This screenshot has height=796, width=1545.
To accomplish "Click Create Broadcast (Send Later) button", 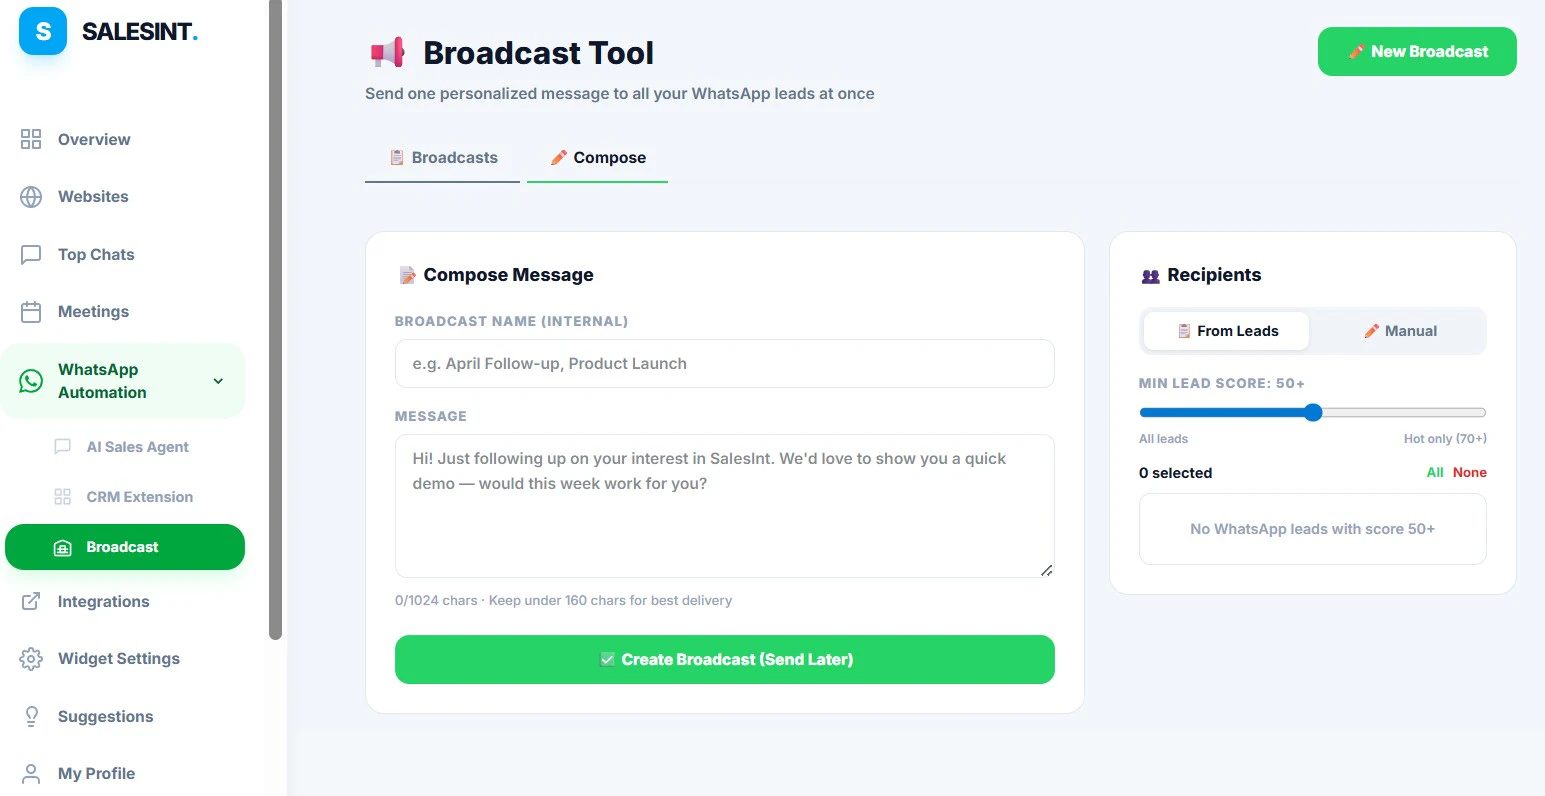I will coord(725,660).
